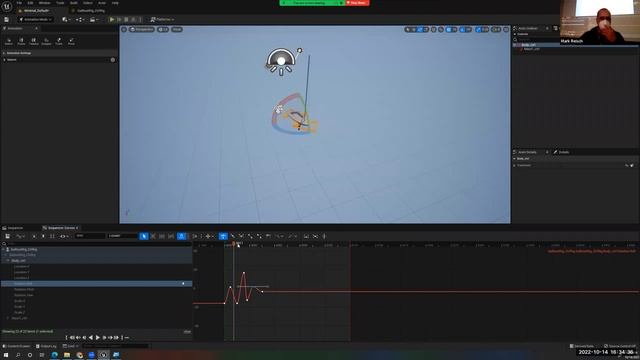Open the Platforms dropdown

tap(162, 19)
